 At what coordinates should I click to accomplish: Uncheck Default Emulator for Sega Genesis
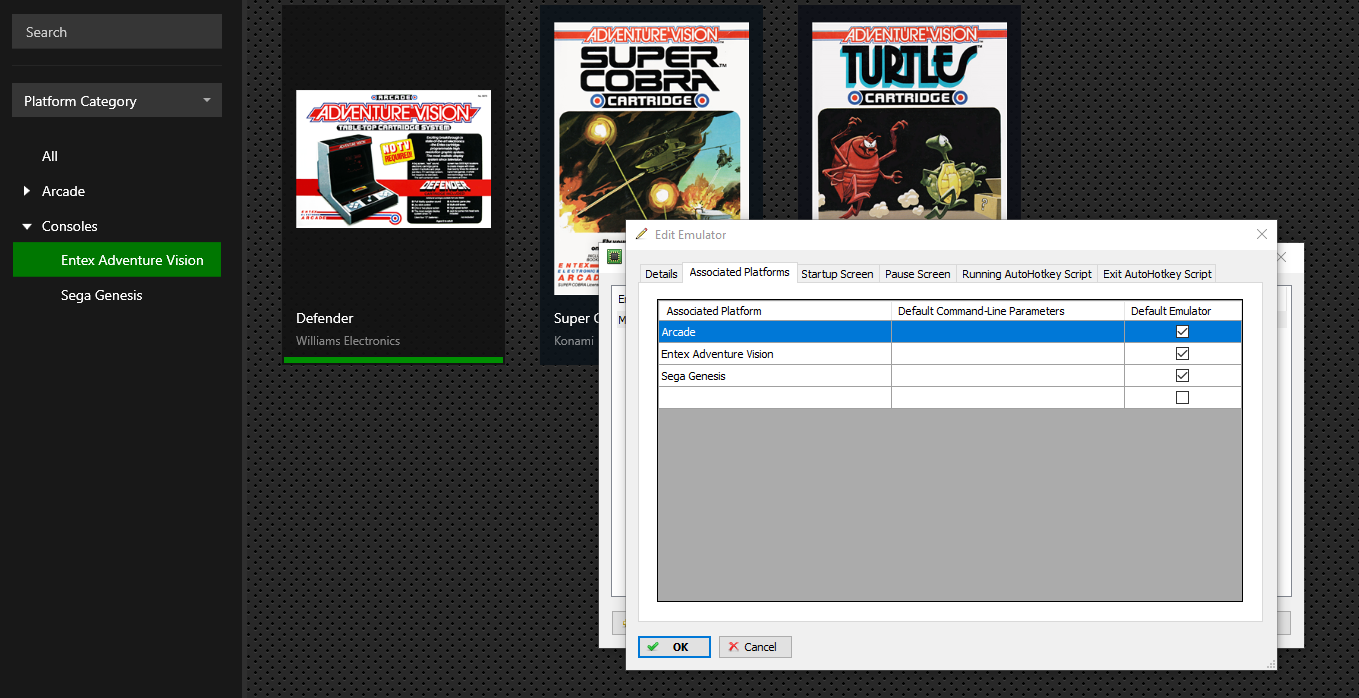point(1183,376)
